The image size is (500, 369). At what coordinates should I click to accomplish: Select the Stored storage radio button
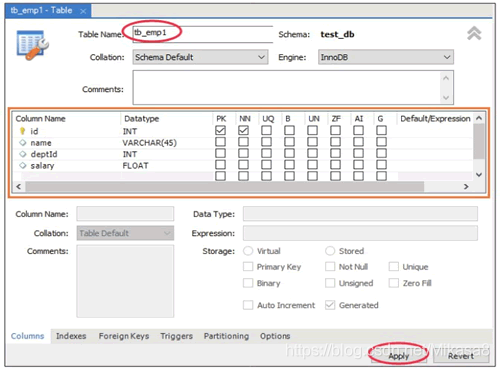330,251
